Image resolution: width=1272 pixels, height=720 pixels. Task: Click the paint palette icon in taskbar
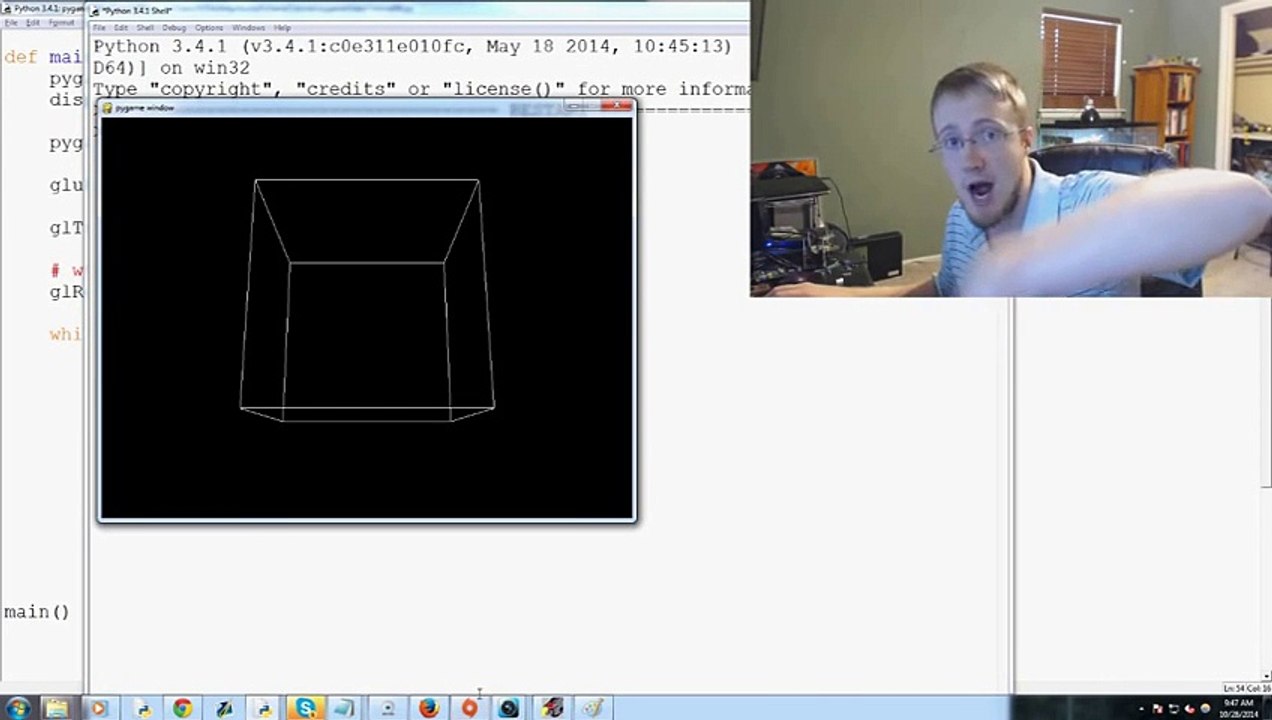point(592,708)
